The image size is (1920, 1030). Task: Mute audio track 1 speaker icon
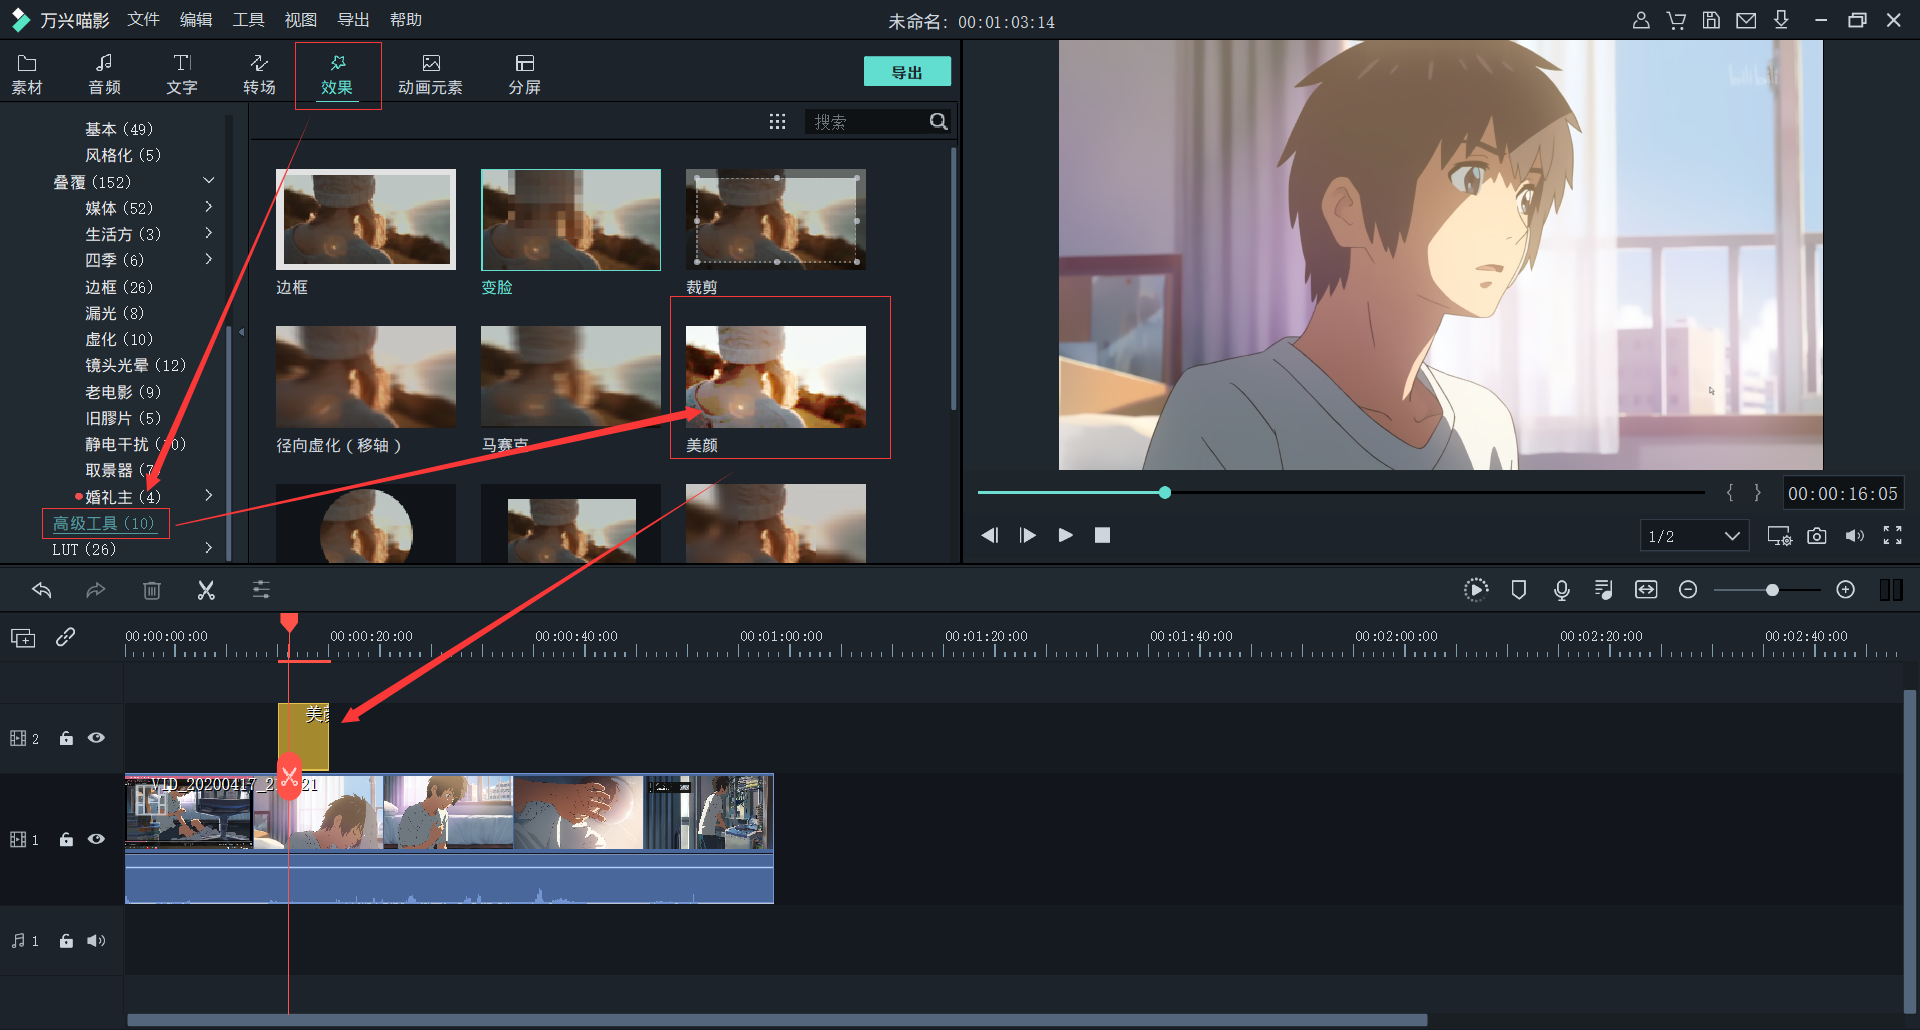95,940
